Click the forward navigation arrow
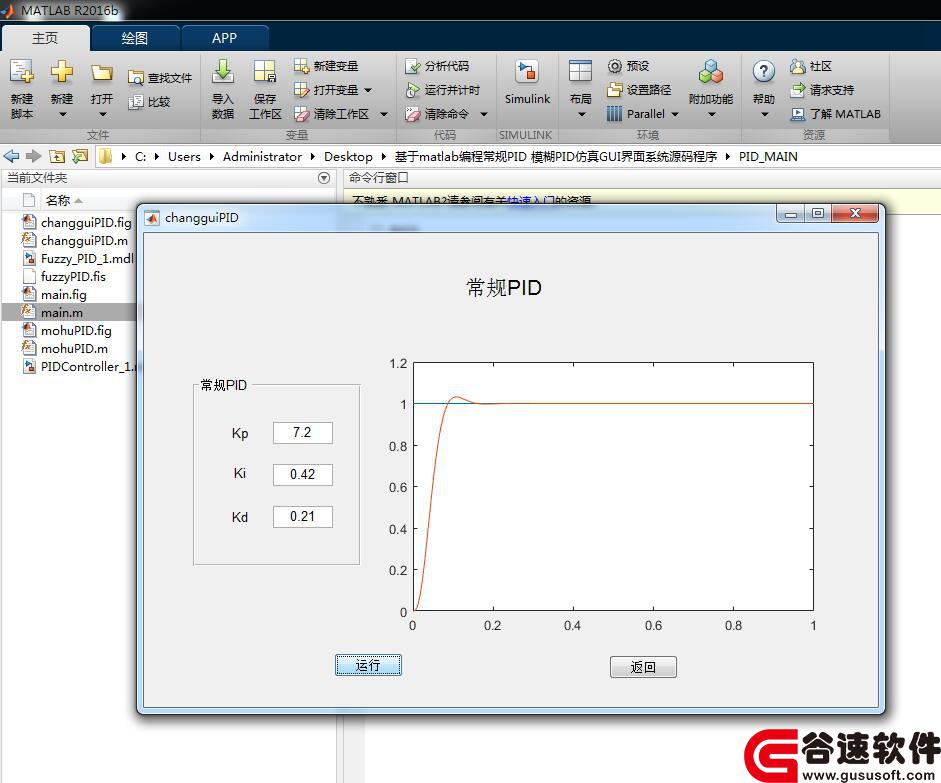This screenshot has width=941, height=783. [34, 157]
